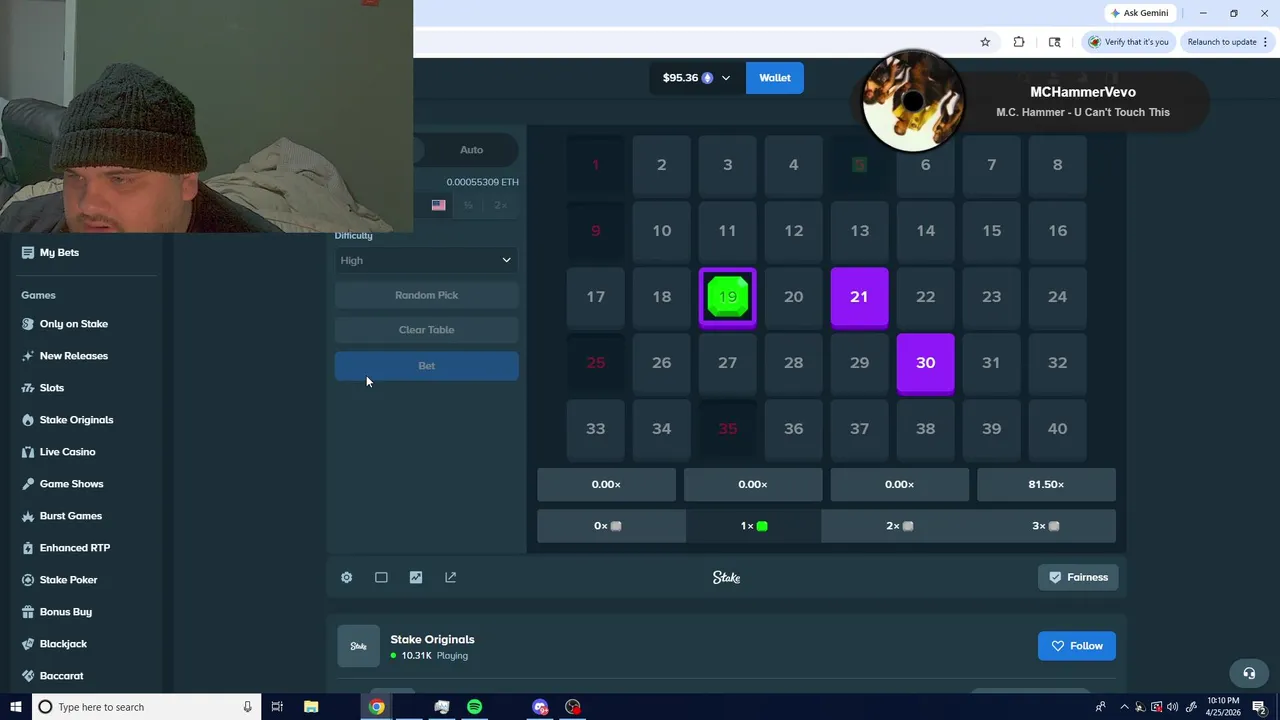Viewport: 1280px width, 720px height.
Task: Select keno tile number 27
Action: point(727,363)
